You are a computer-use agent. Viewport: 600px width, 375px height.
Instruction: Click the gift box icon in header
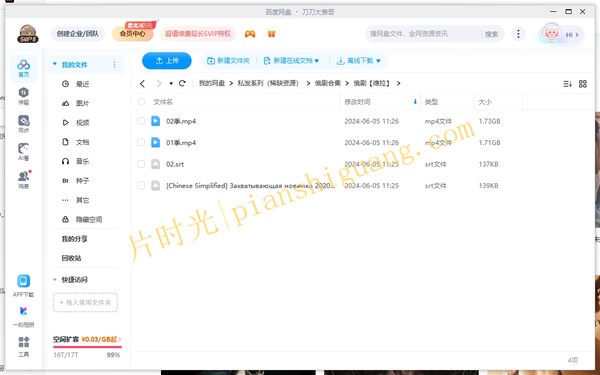pos(271,34)
